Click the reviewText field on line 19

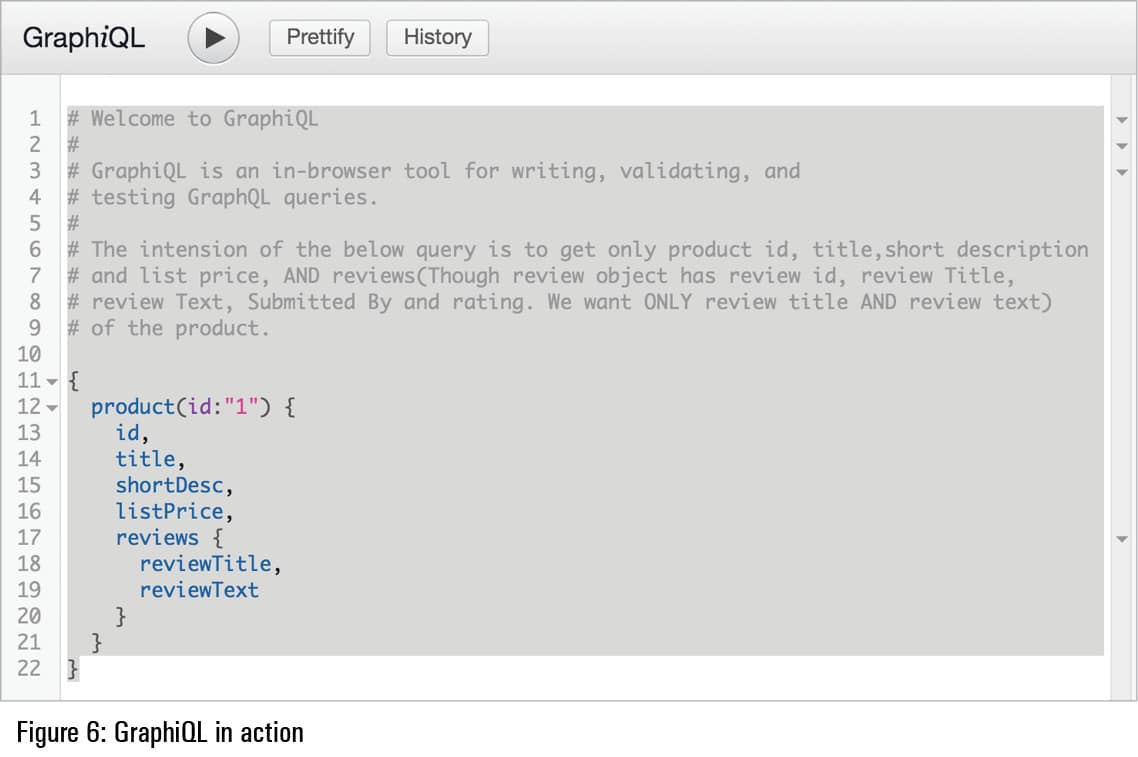(199, 590)
